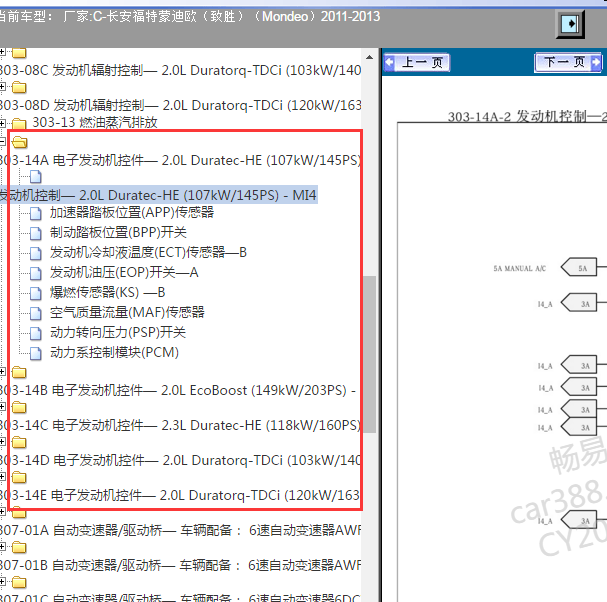The width and height of the screenshot is (607, 602).
Task: Click document icon for 动力系控制模块(PCM)
Action: pos(36,353)
